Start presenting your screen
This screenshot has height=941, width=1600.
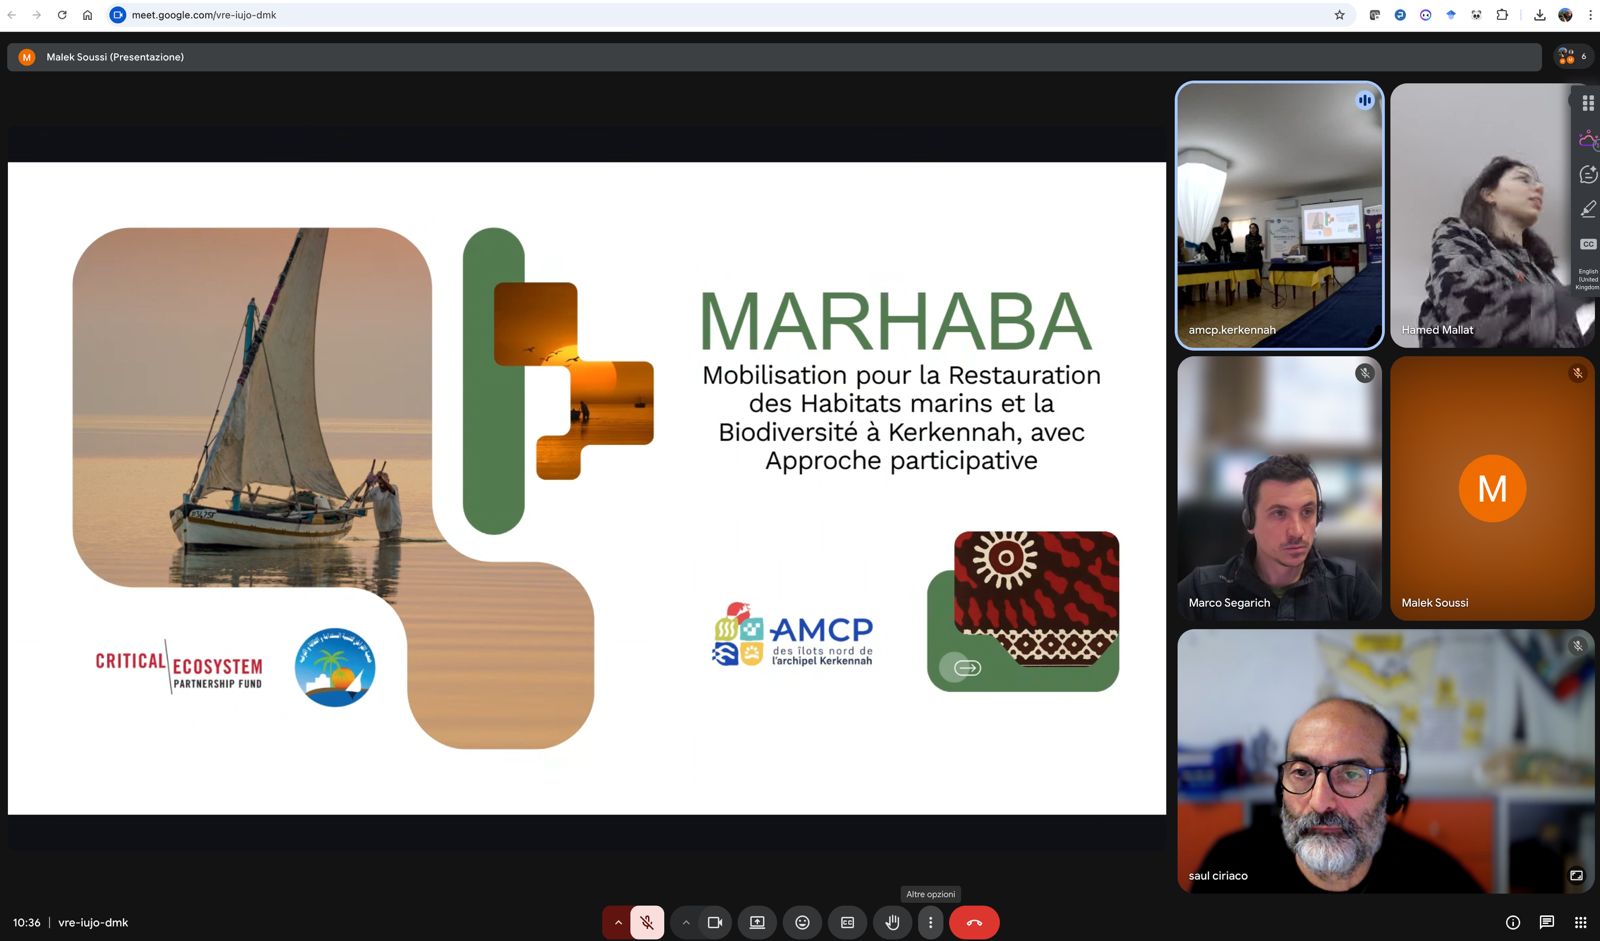click(757, 922)
